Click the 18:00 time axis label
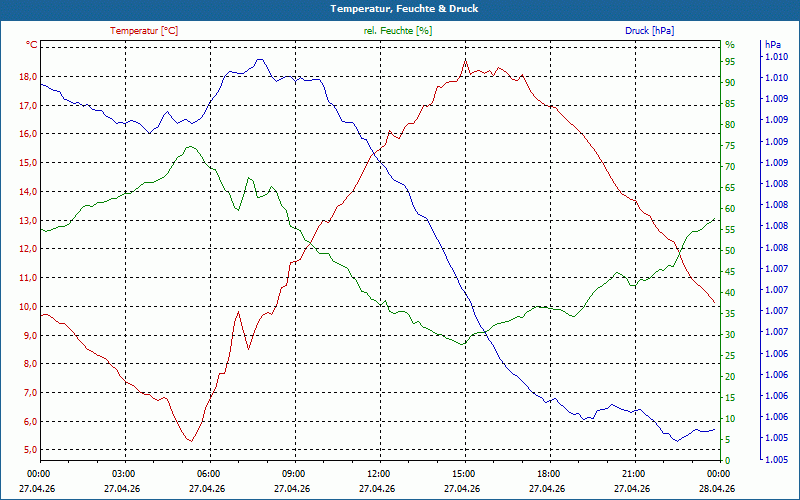Screen dimensions: 800x500 pos(547,473)
